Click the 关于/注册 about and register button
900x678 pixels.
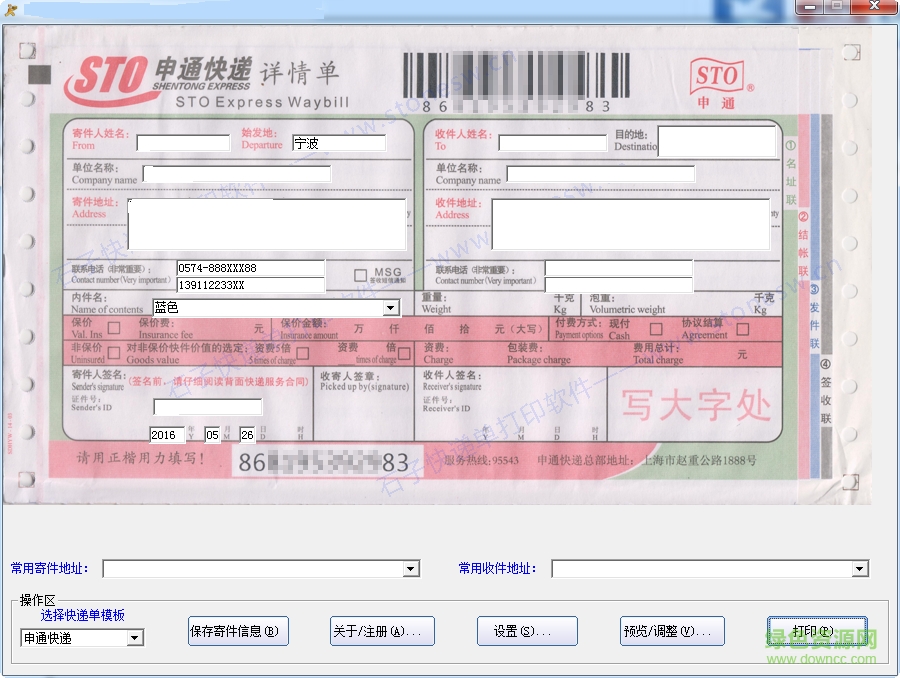[384, 631]
